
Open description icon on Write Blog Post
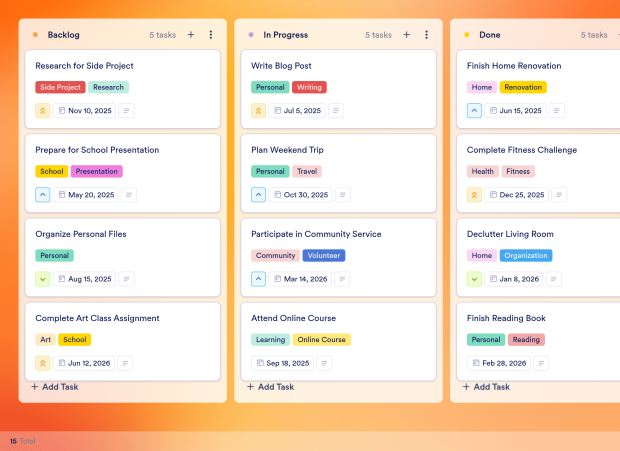tap(336, 111)
